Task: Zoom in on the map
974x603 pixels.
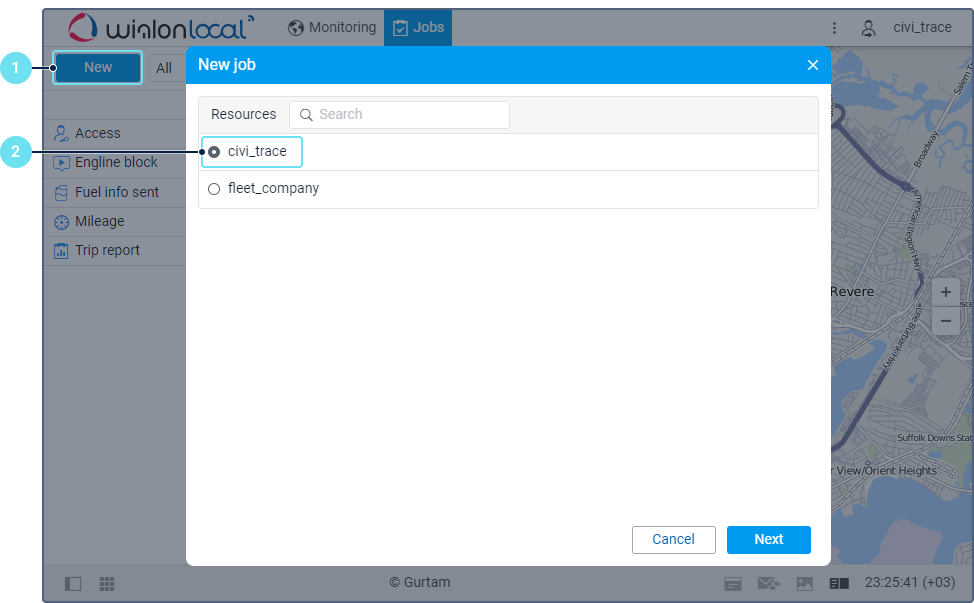Action: [x=946, y=293]
